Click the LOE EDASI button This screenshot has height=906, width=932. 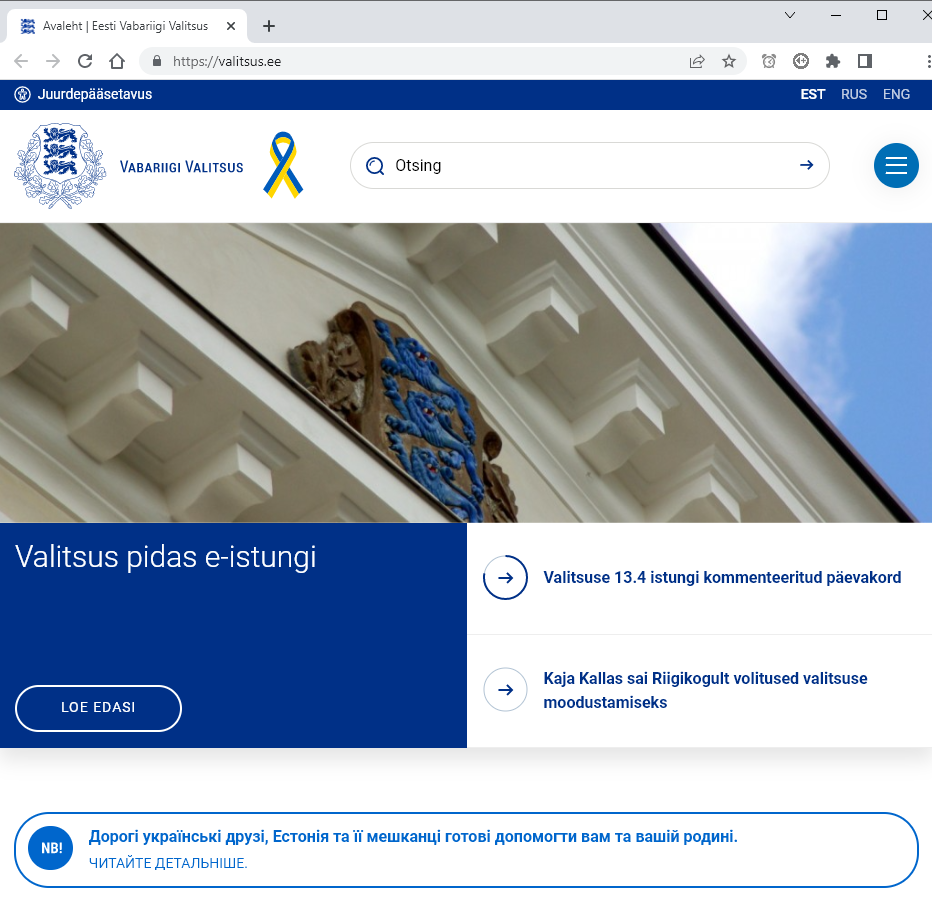point(98,708)
